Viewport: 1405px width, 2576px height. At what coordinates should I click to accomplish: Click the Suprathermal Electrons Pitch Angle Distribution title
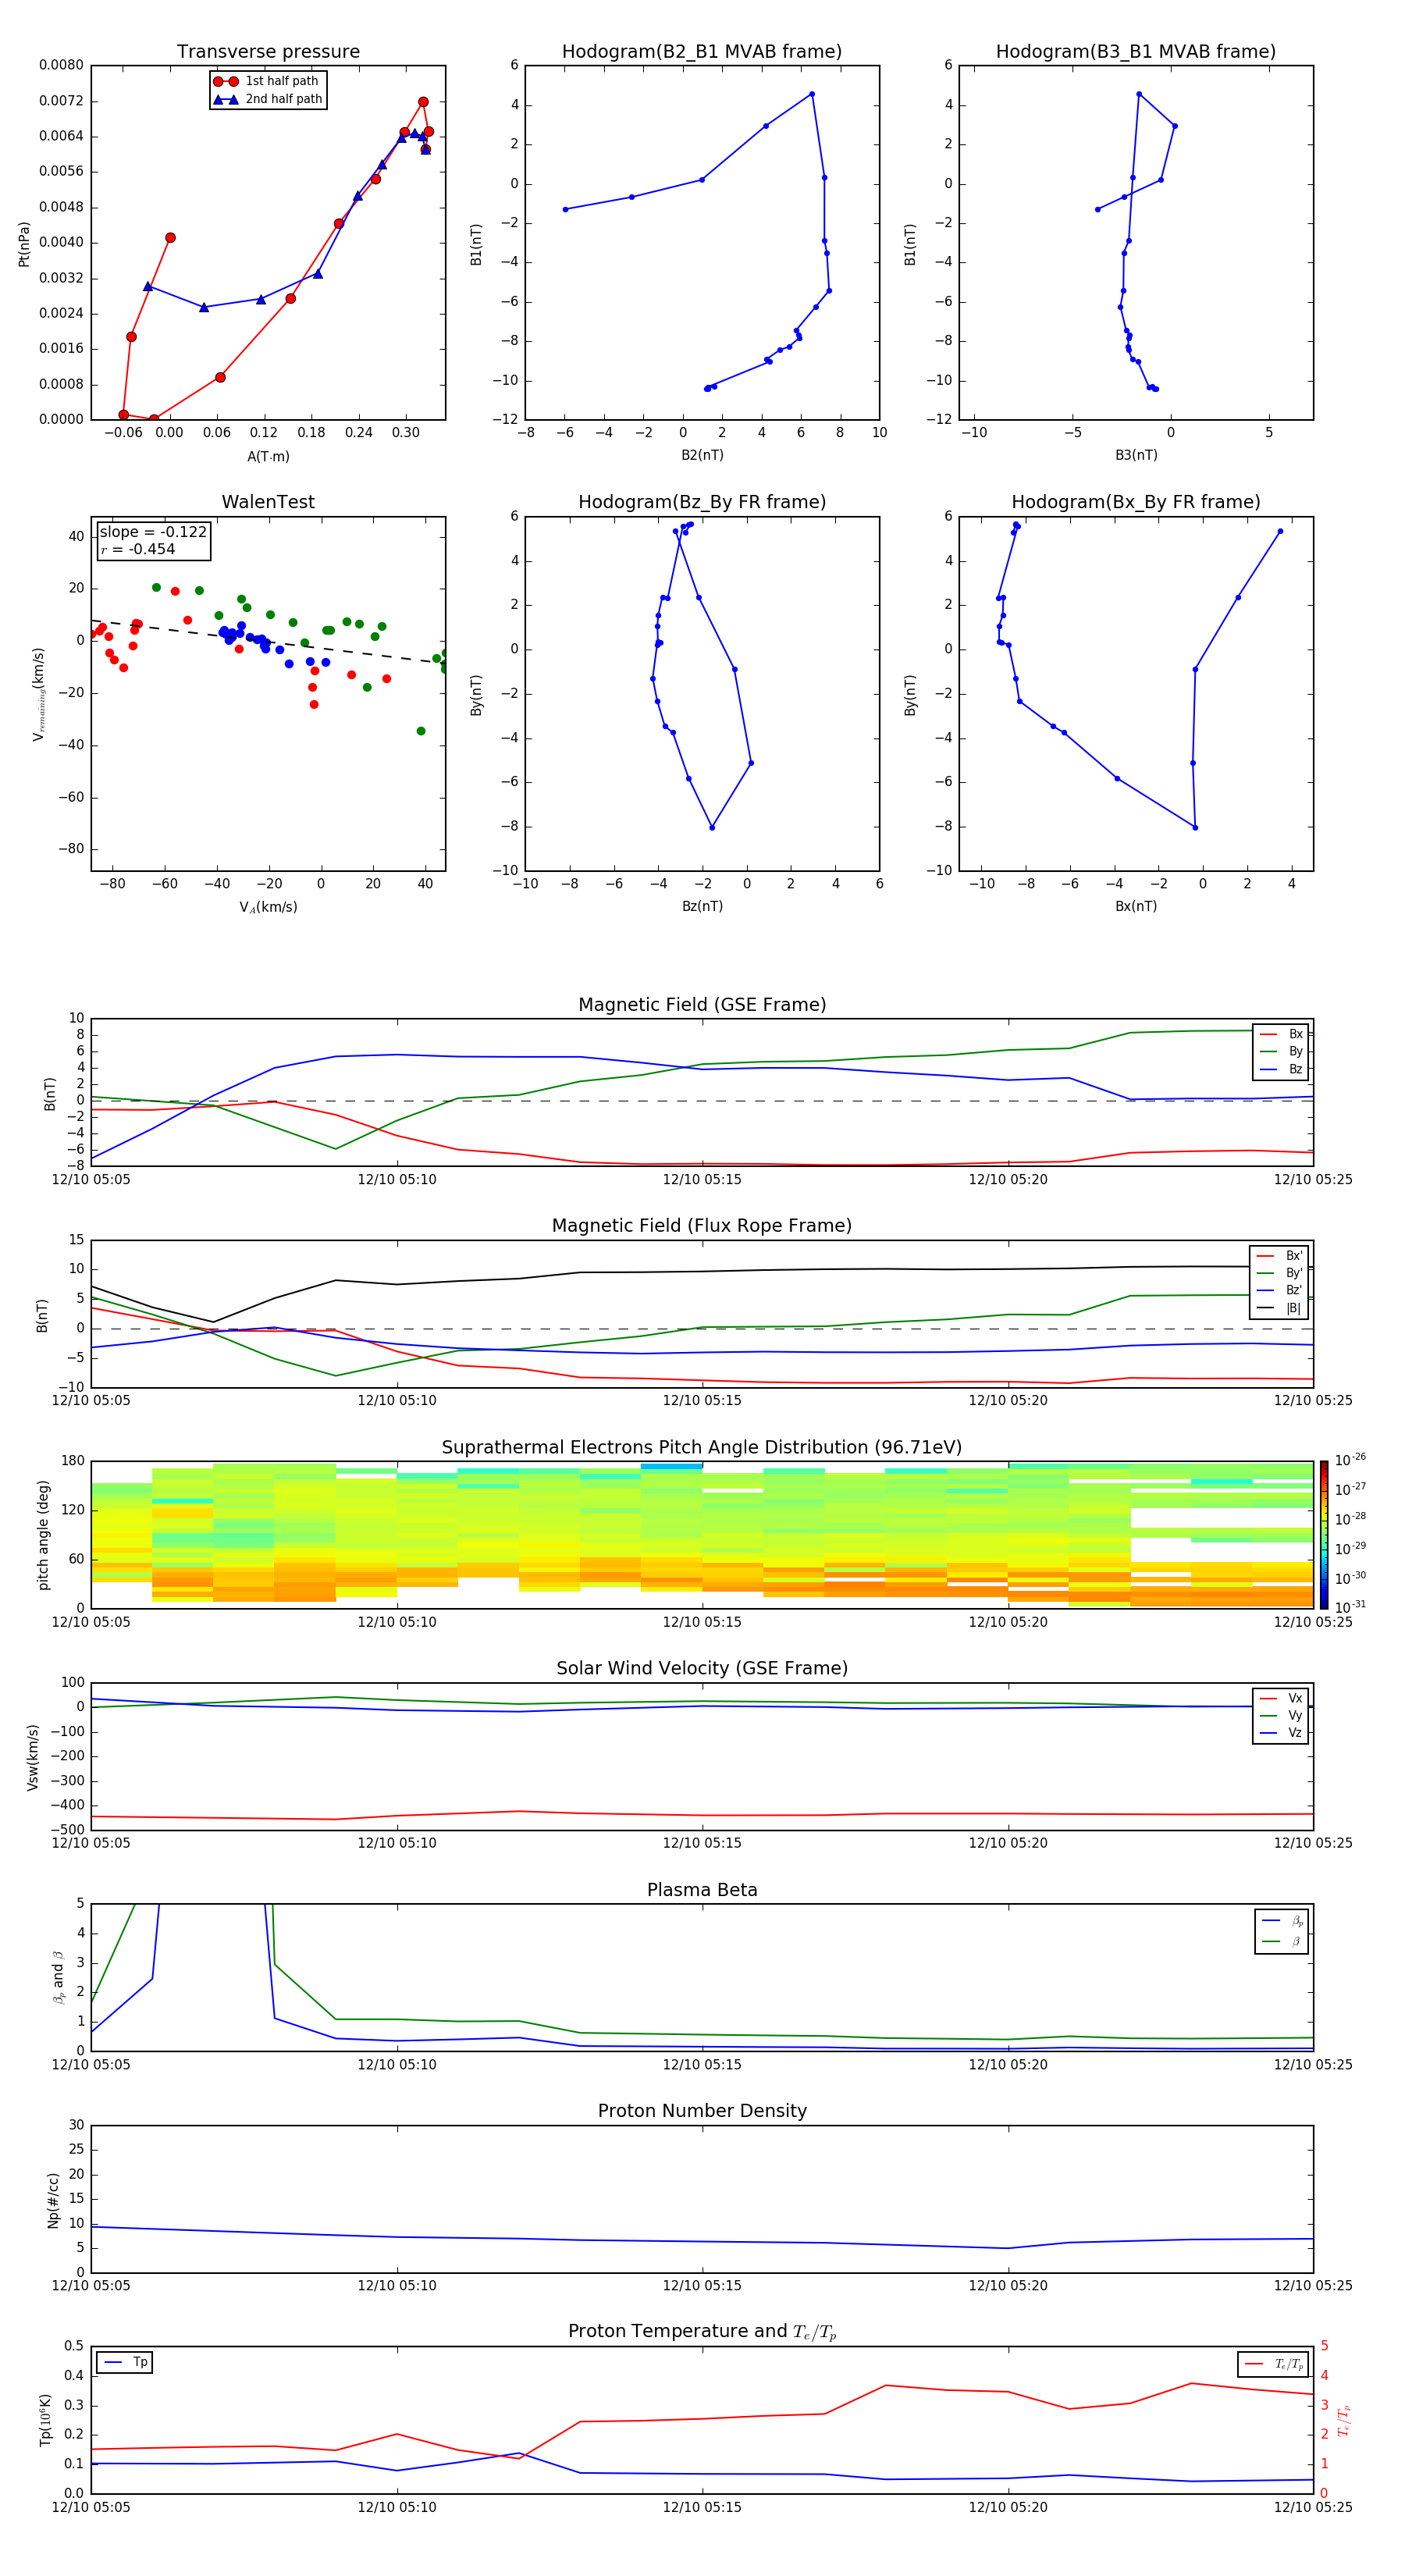point(702,1447)
